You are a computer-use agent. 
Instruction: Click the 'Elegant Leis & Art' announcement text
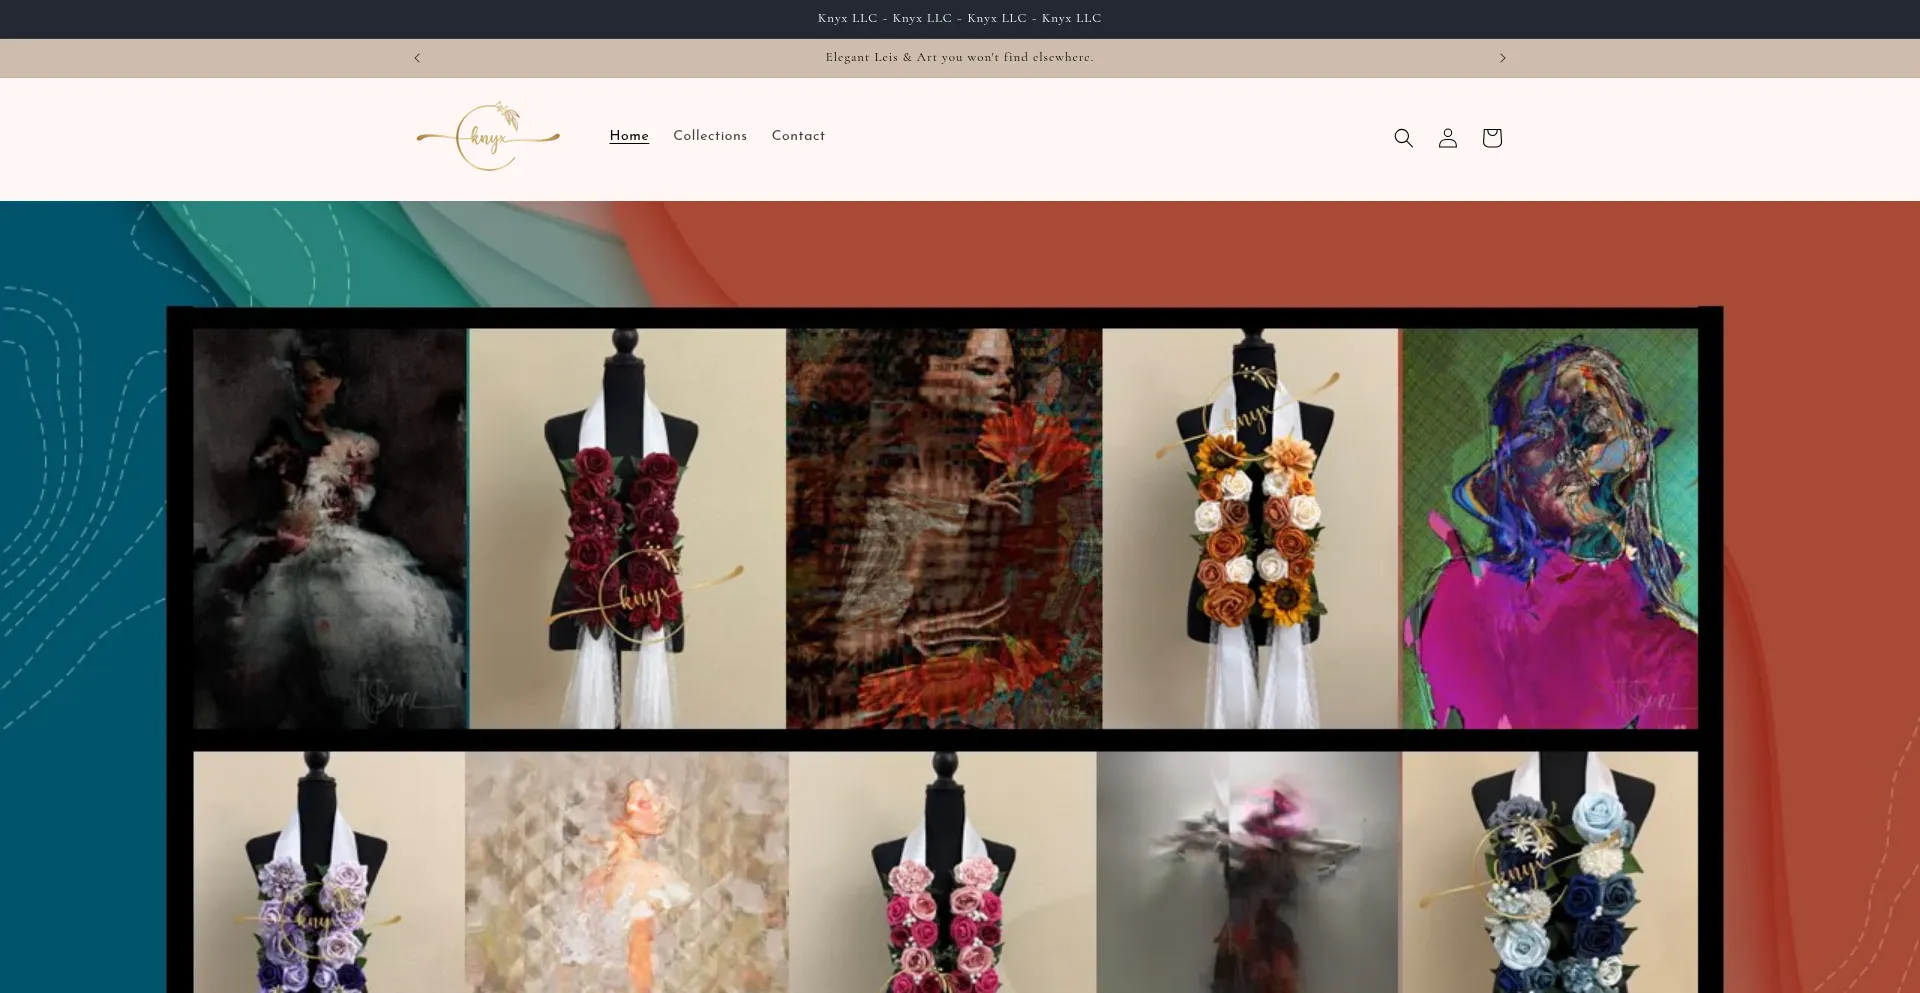[x=960, y=58]
